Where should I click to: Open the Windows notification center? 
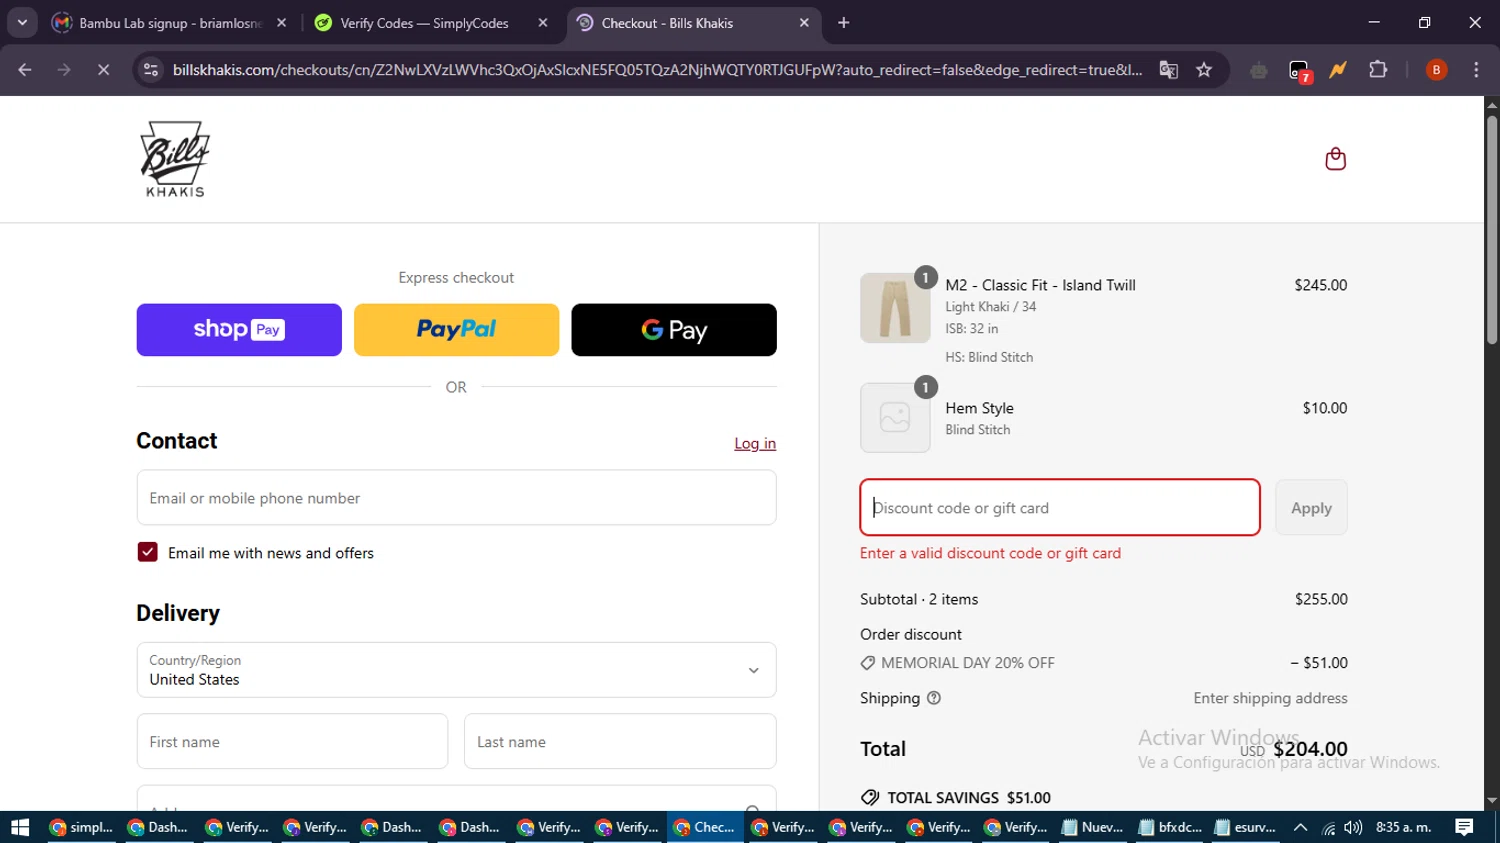[1464, 827]
